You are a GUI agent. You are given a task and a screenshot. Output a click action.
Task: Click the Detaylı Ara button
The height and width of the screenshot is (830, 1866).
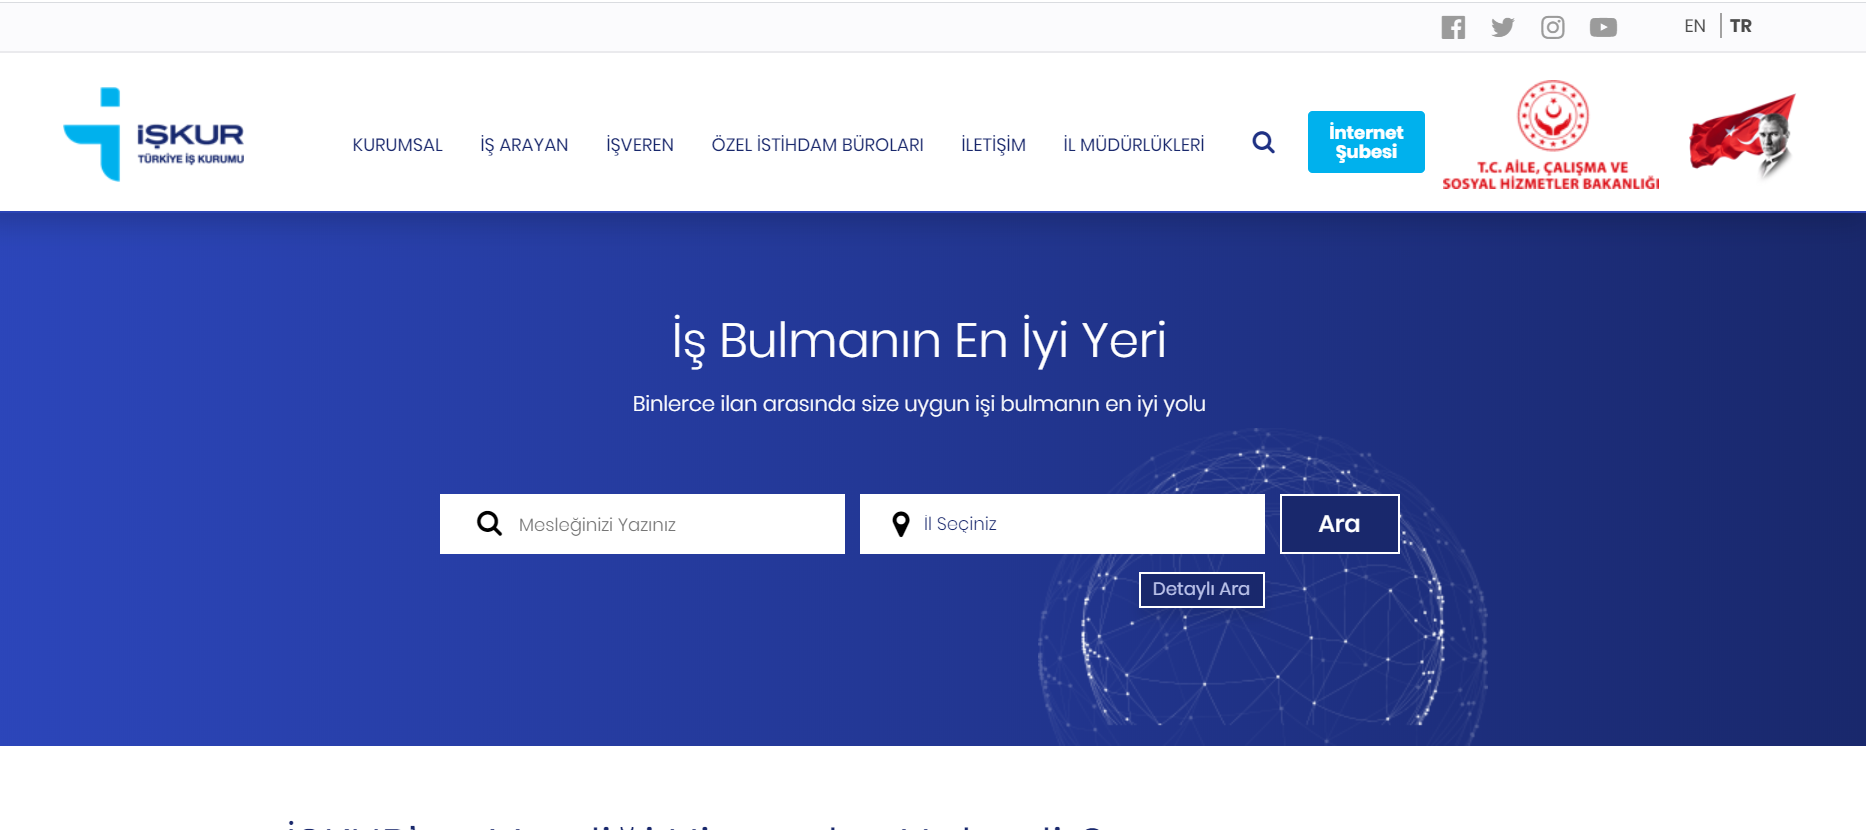[1201, 589]
